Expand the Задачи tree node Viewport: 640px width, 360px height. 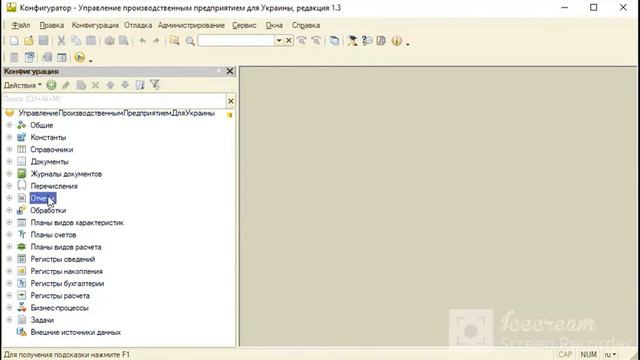coord(9,320)
